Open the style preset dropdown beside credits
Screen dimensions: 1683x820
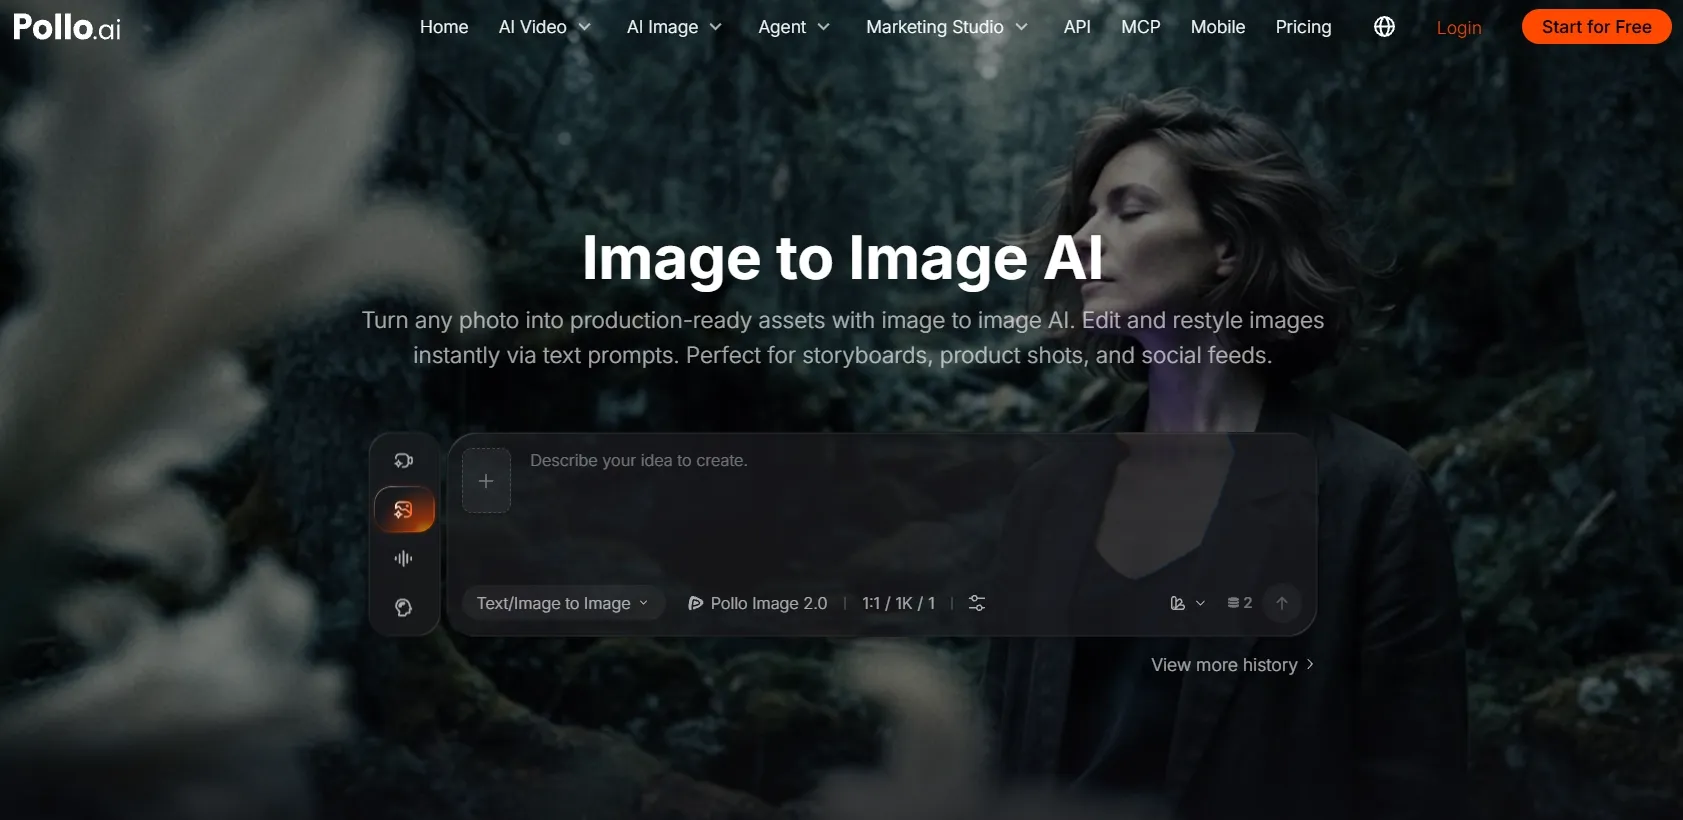[x=1188, y=603]
